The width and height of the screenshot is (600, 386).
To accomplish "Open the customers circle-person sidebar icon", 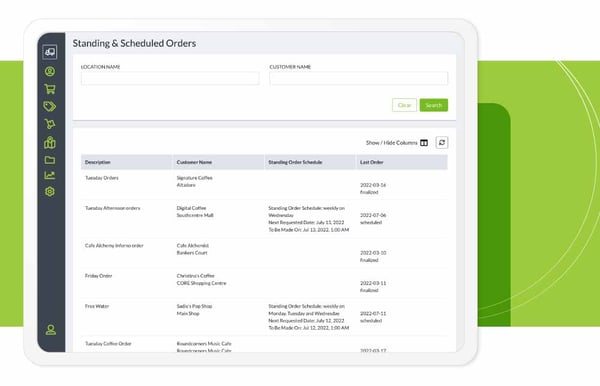I will (50, 72).
